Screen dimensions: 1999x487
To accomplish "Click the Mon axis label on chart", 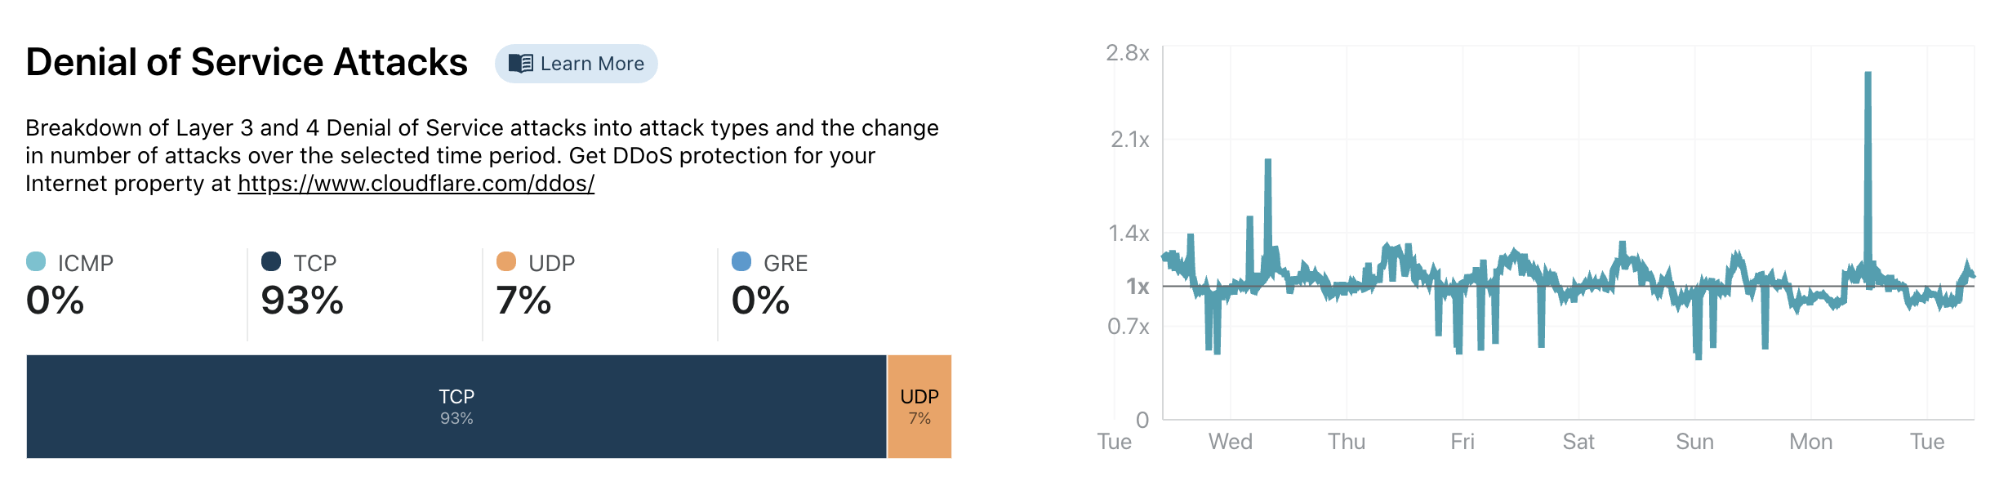I will pos(1811,442).
